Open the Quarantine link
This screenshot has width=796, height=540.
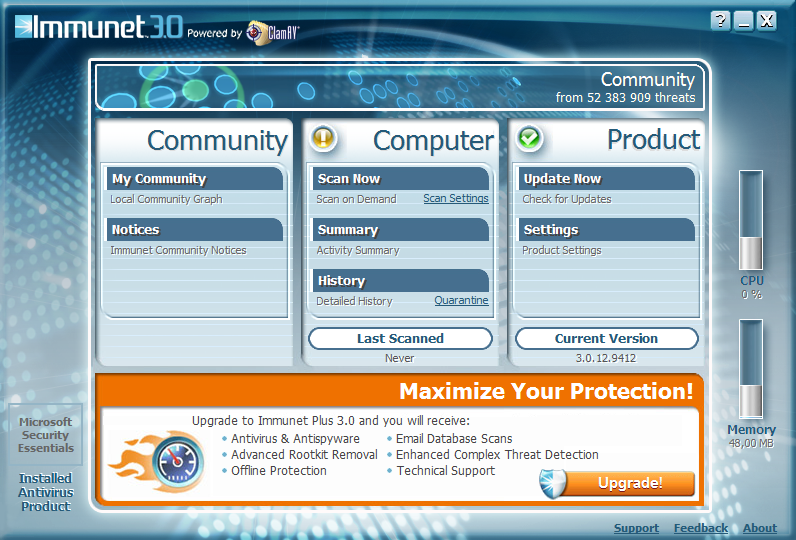click(x=461, y=300)
